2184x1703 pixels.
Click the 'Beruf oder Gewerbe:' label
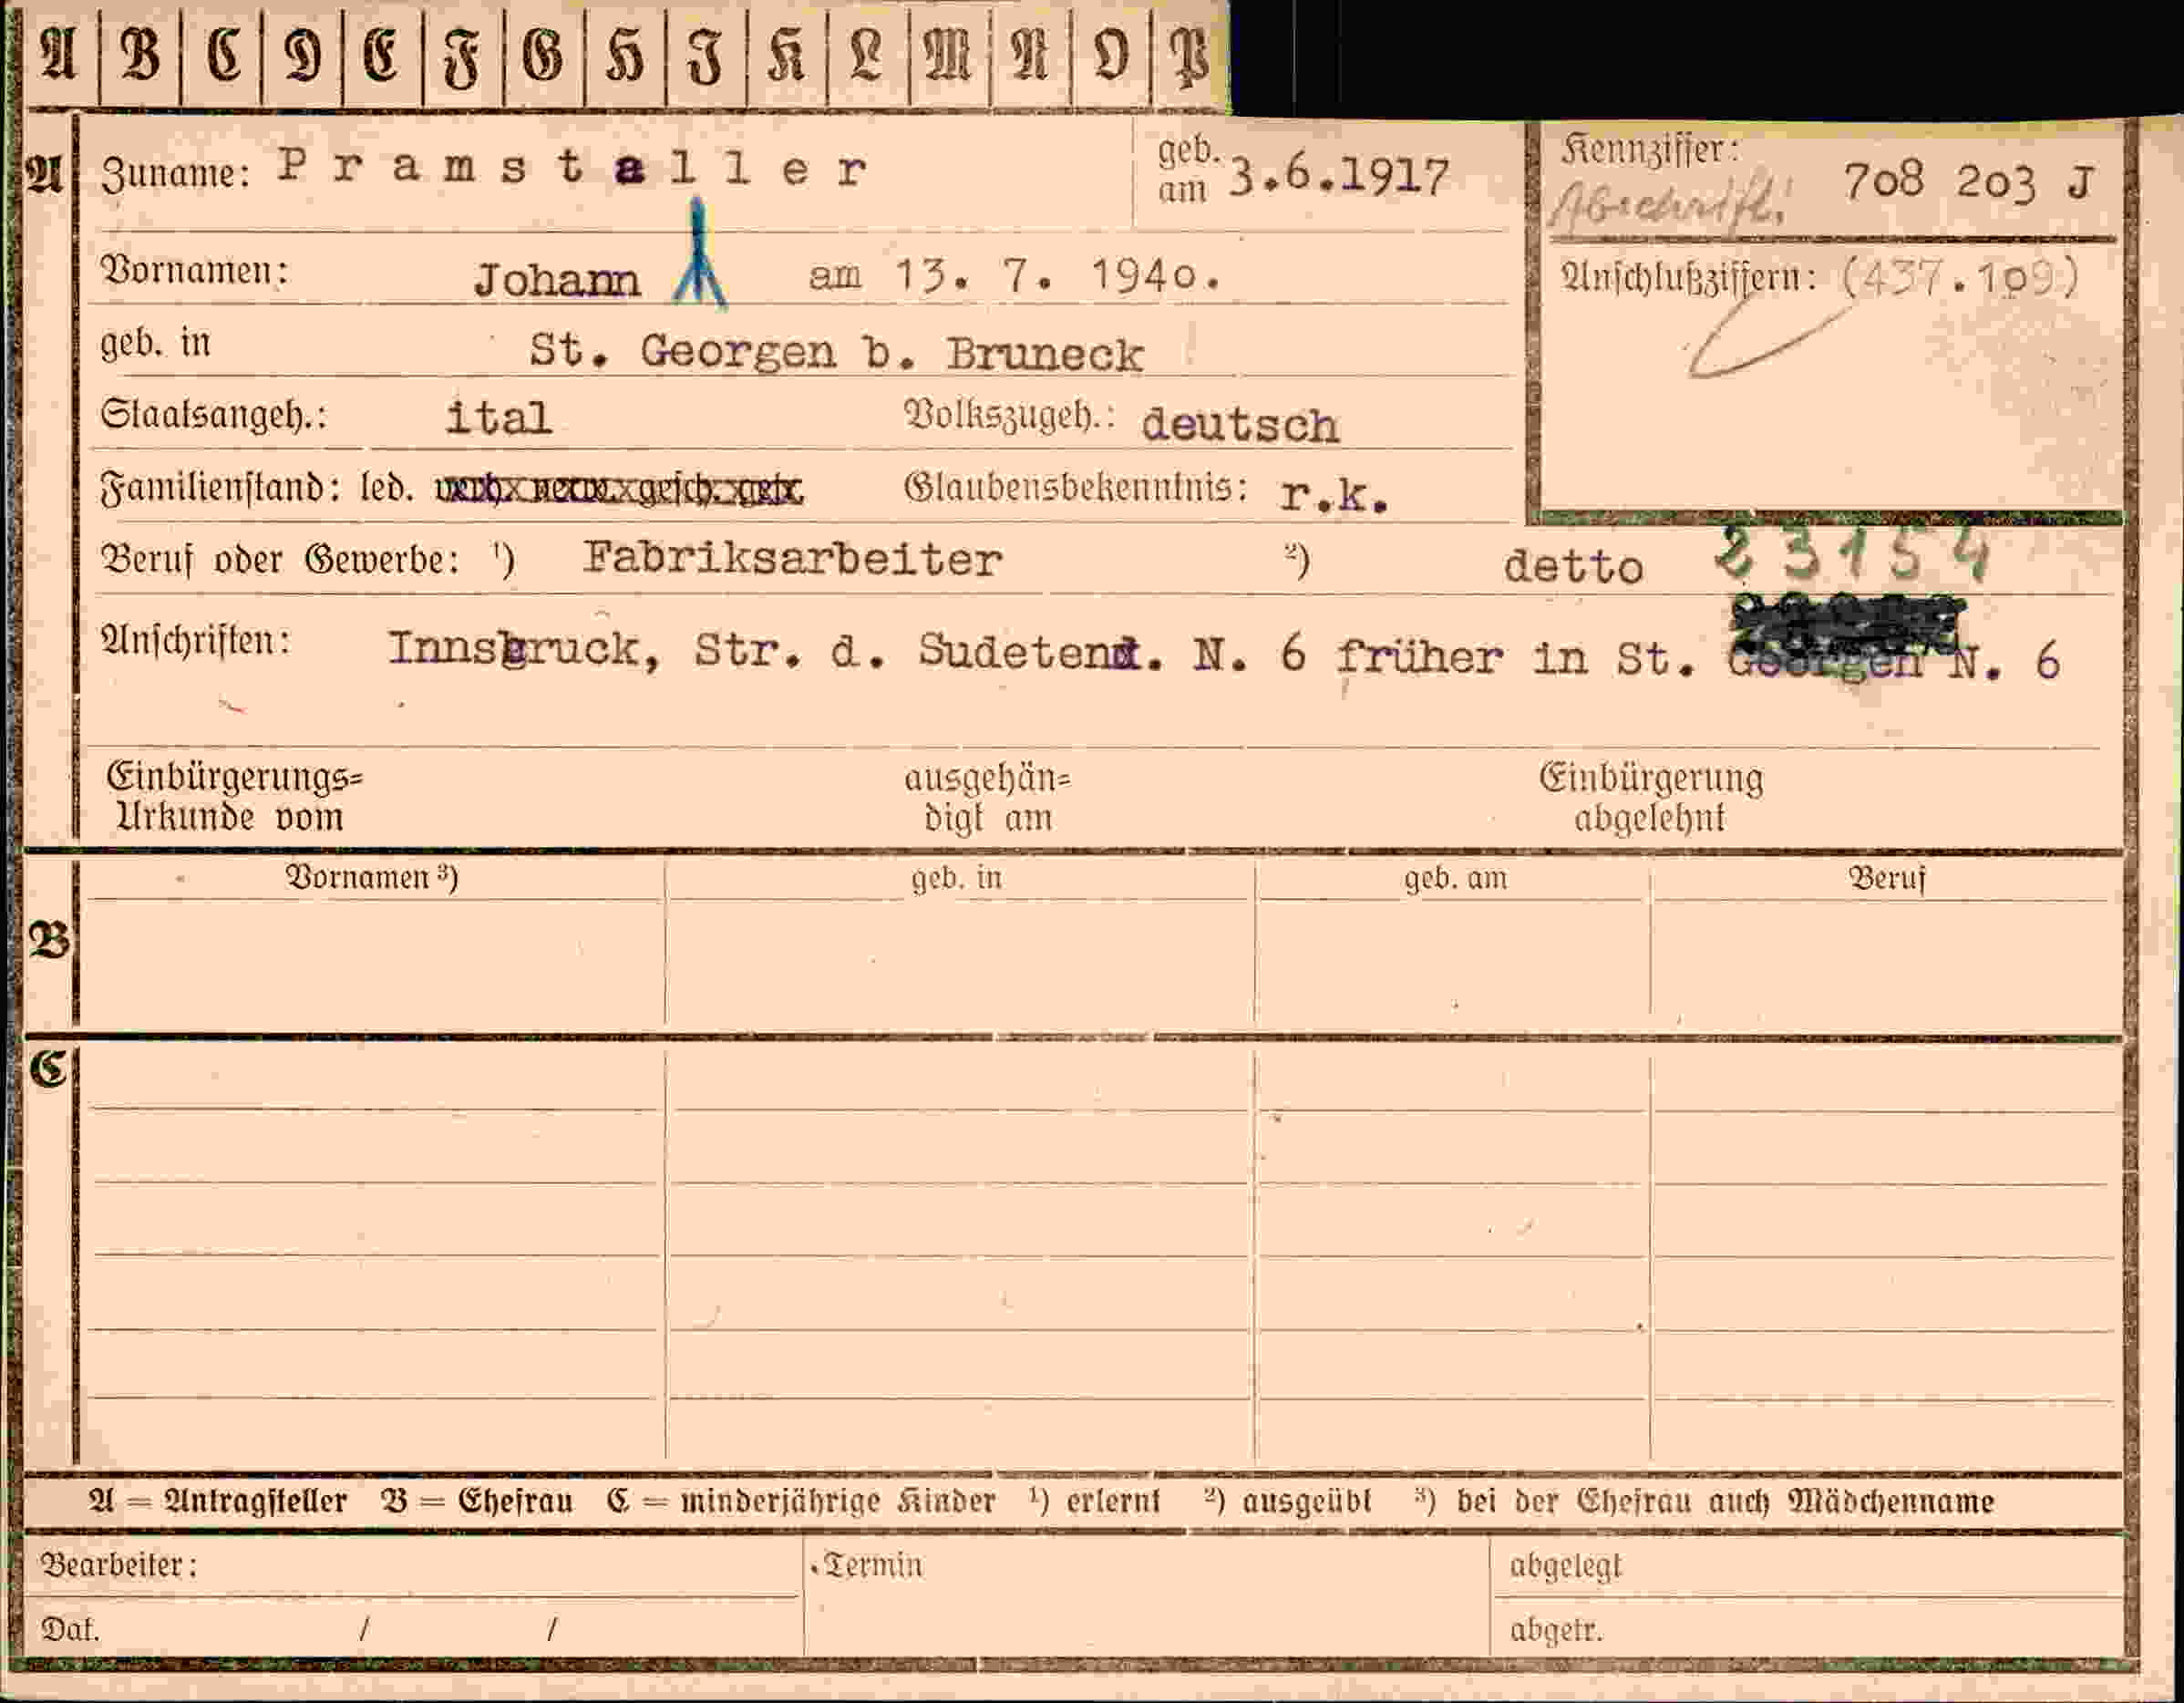[x=280, y=560]
